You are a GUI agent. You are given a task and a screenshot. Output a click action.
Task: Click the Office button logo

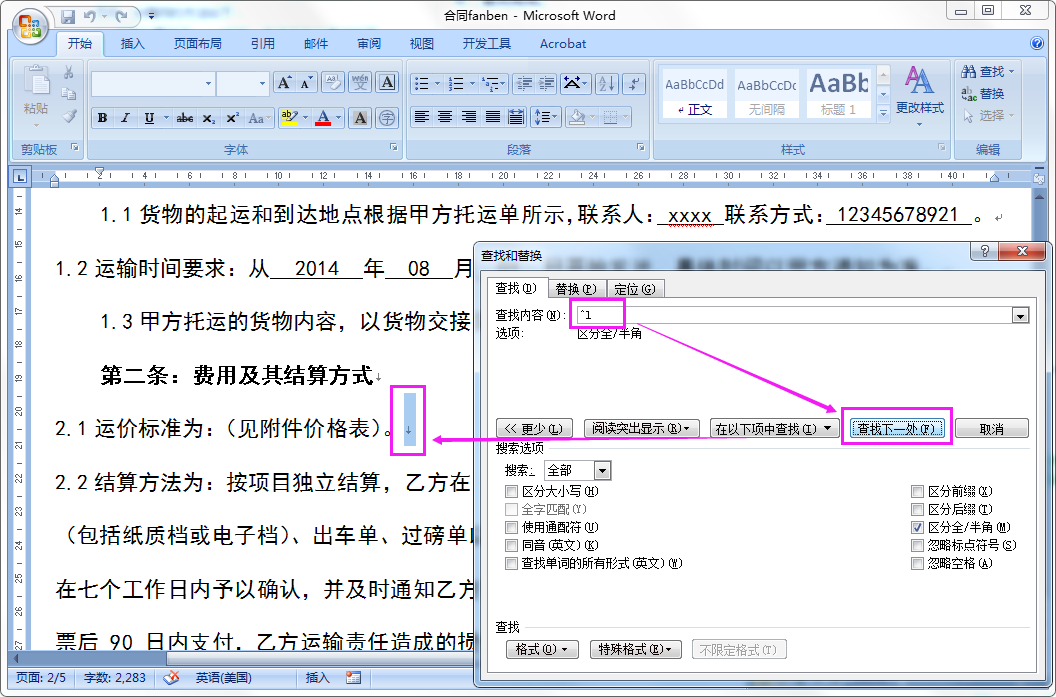click(x=30, y=26)
